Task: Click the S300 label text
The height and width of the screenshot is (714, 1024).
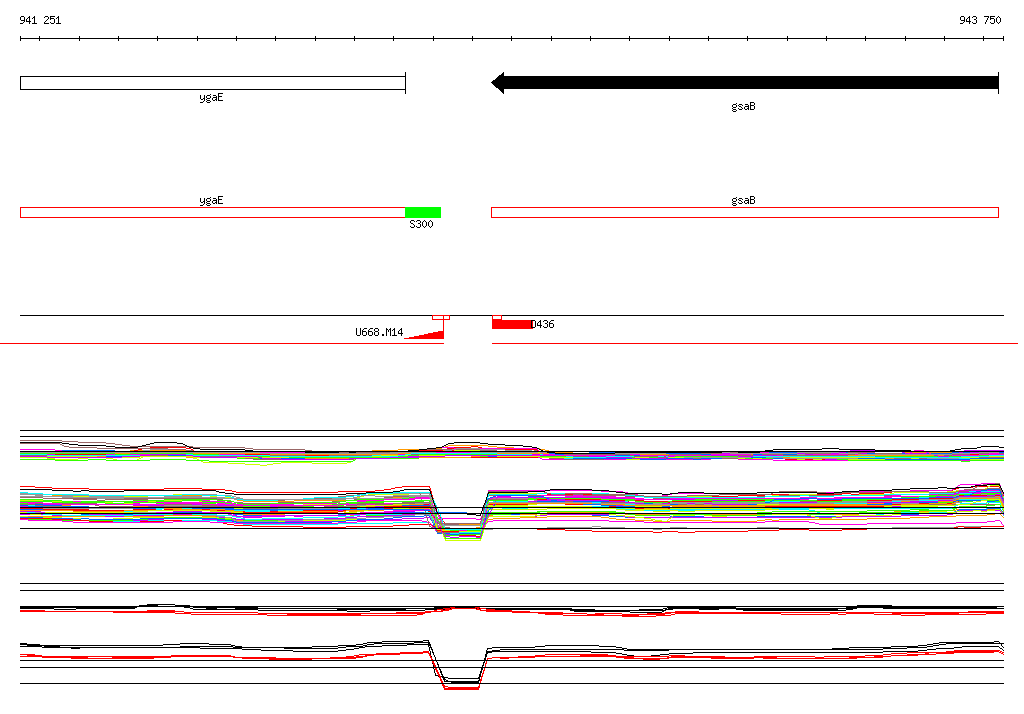Action: [x=421, y=224]
